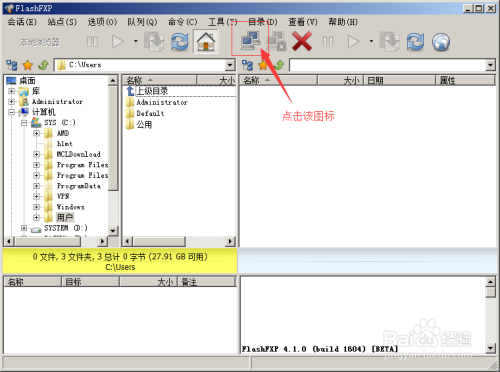500x372 pixels.
Task: Open the 选项(O) menu
Action: click(102, 22)
